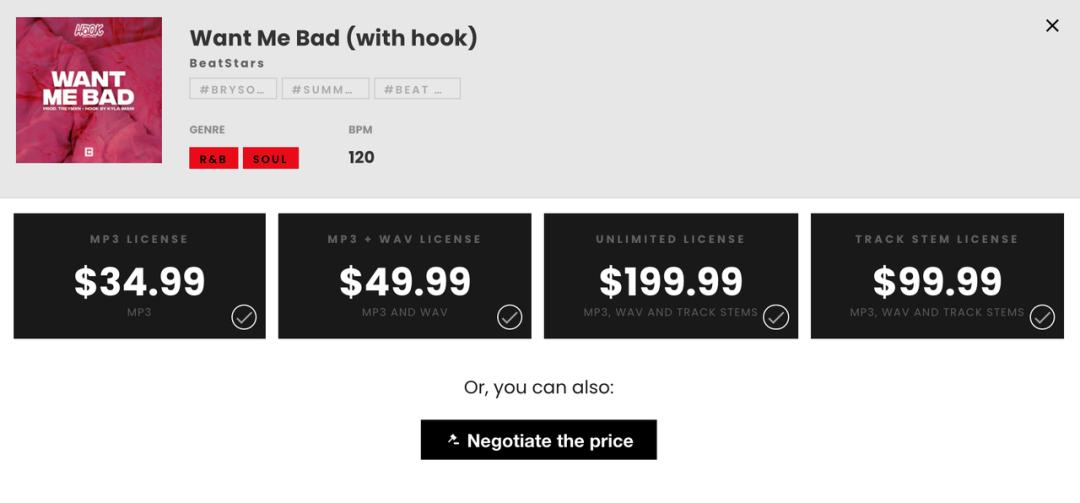This screenshot has height=503, width=1080.
Task: Click the $34.99 MP3 License price
Action: 140,282
